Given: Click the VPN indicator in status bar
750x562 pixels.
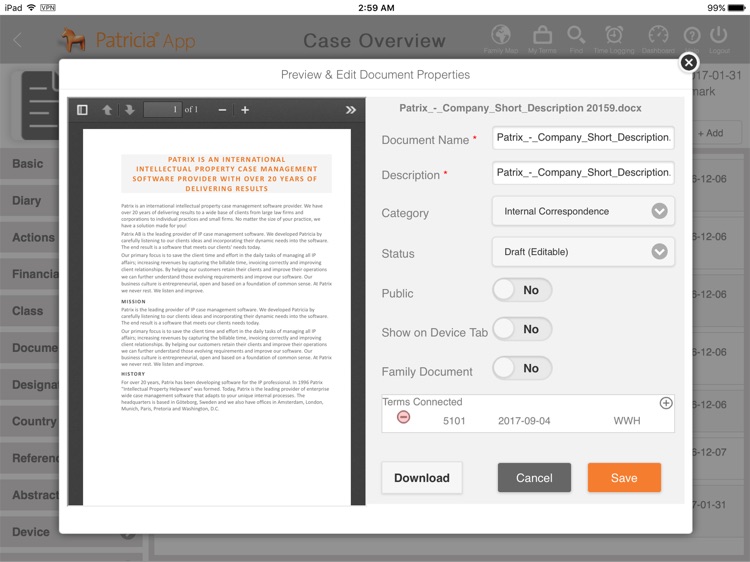Looking at the screenshot, I should tap(48, 7).
